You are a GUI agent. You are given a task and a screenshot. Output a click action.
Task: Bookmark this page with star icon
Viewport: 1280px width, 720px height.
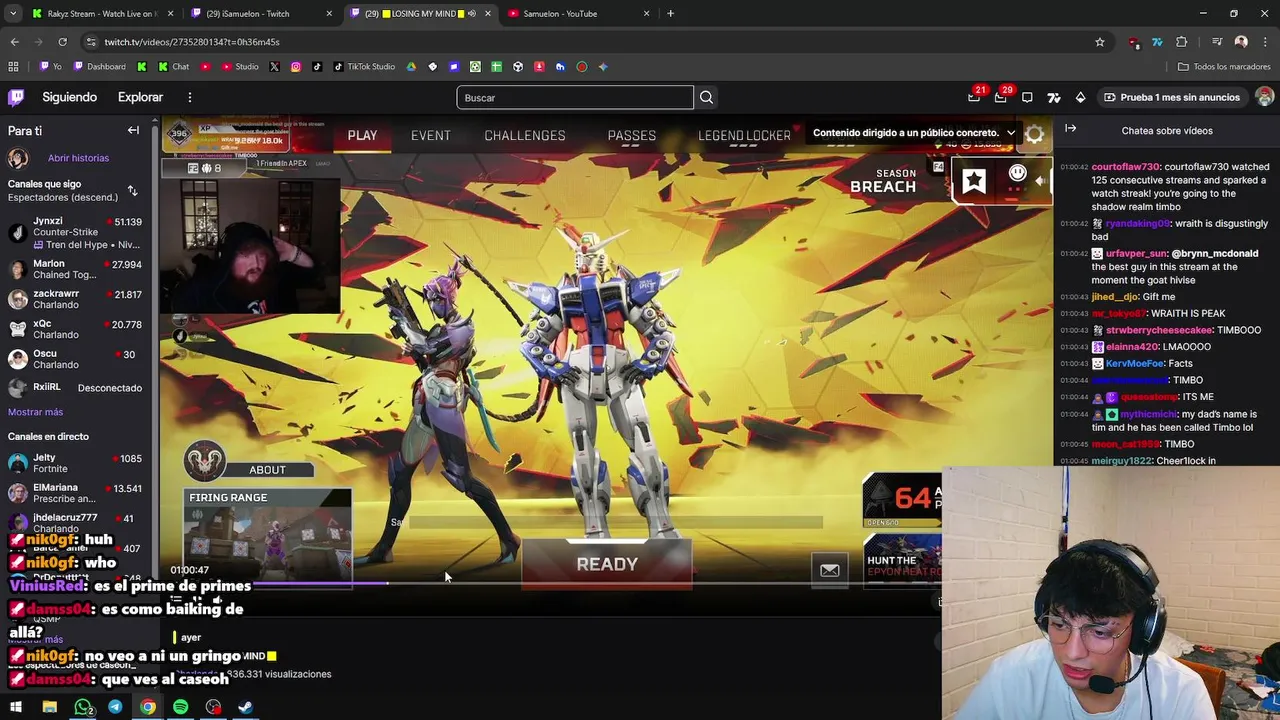(x=1100, y=42)
